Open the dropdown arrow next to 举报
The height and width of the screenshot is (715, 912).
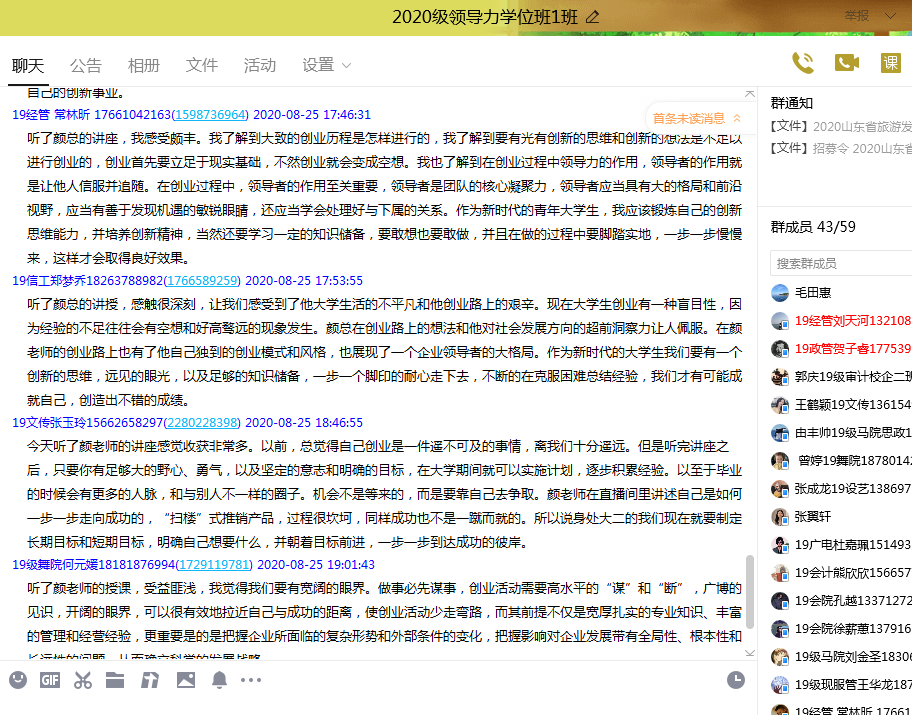889,16
